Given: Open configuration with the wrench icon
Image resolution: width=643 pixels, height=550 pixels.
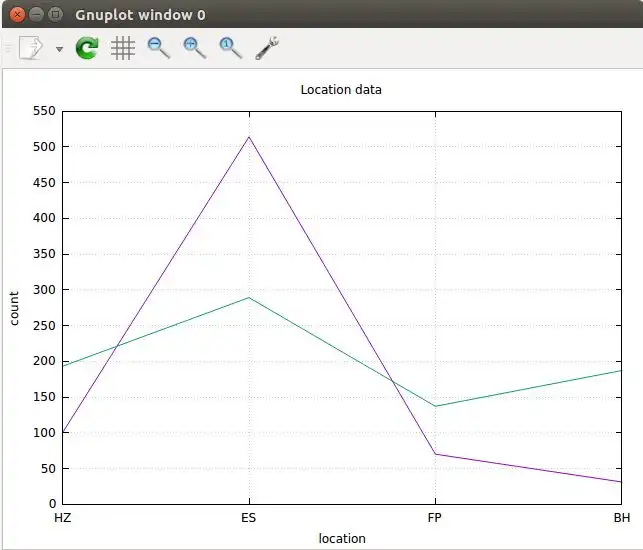Looking at the screenshot, I should point(267,48).
